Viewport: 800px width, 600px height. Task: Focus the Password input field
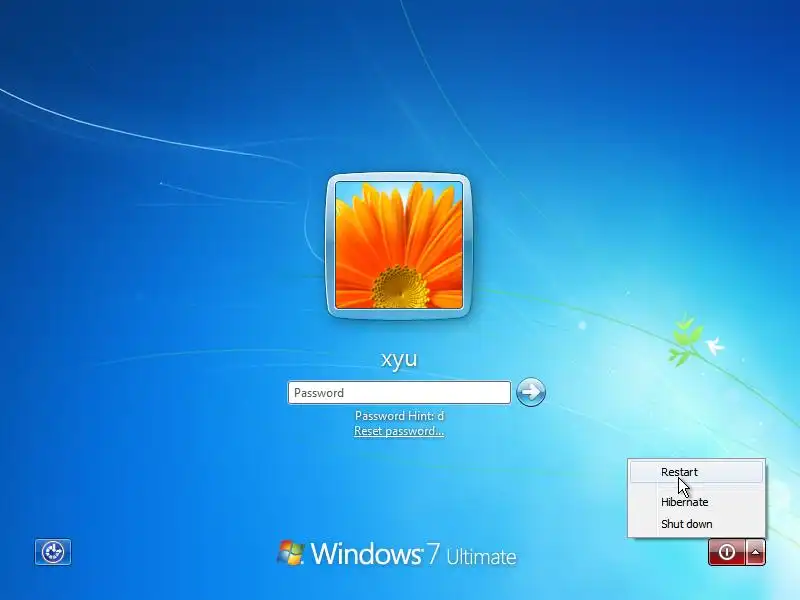pyautogui.click(x=399, y=392)
